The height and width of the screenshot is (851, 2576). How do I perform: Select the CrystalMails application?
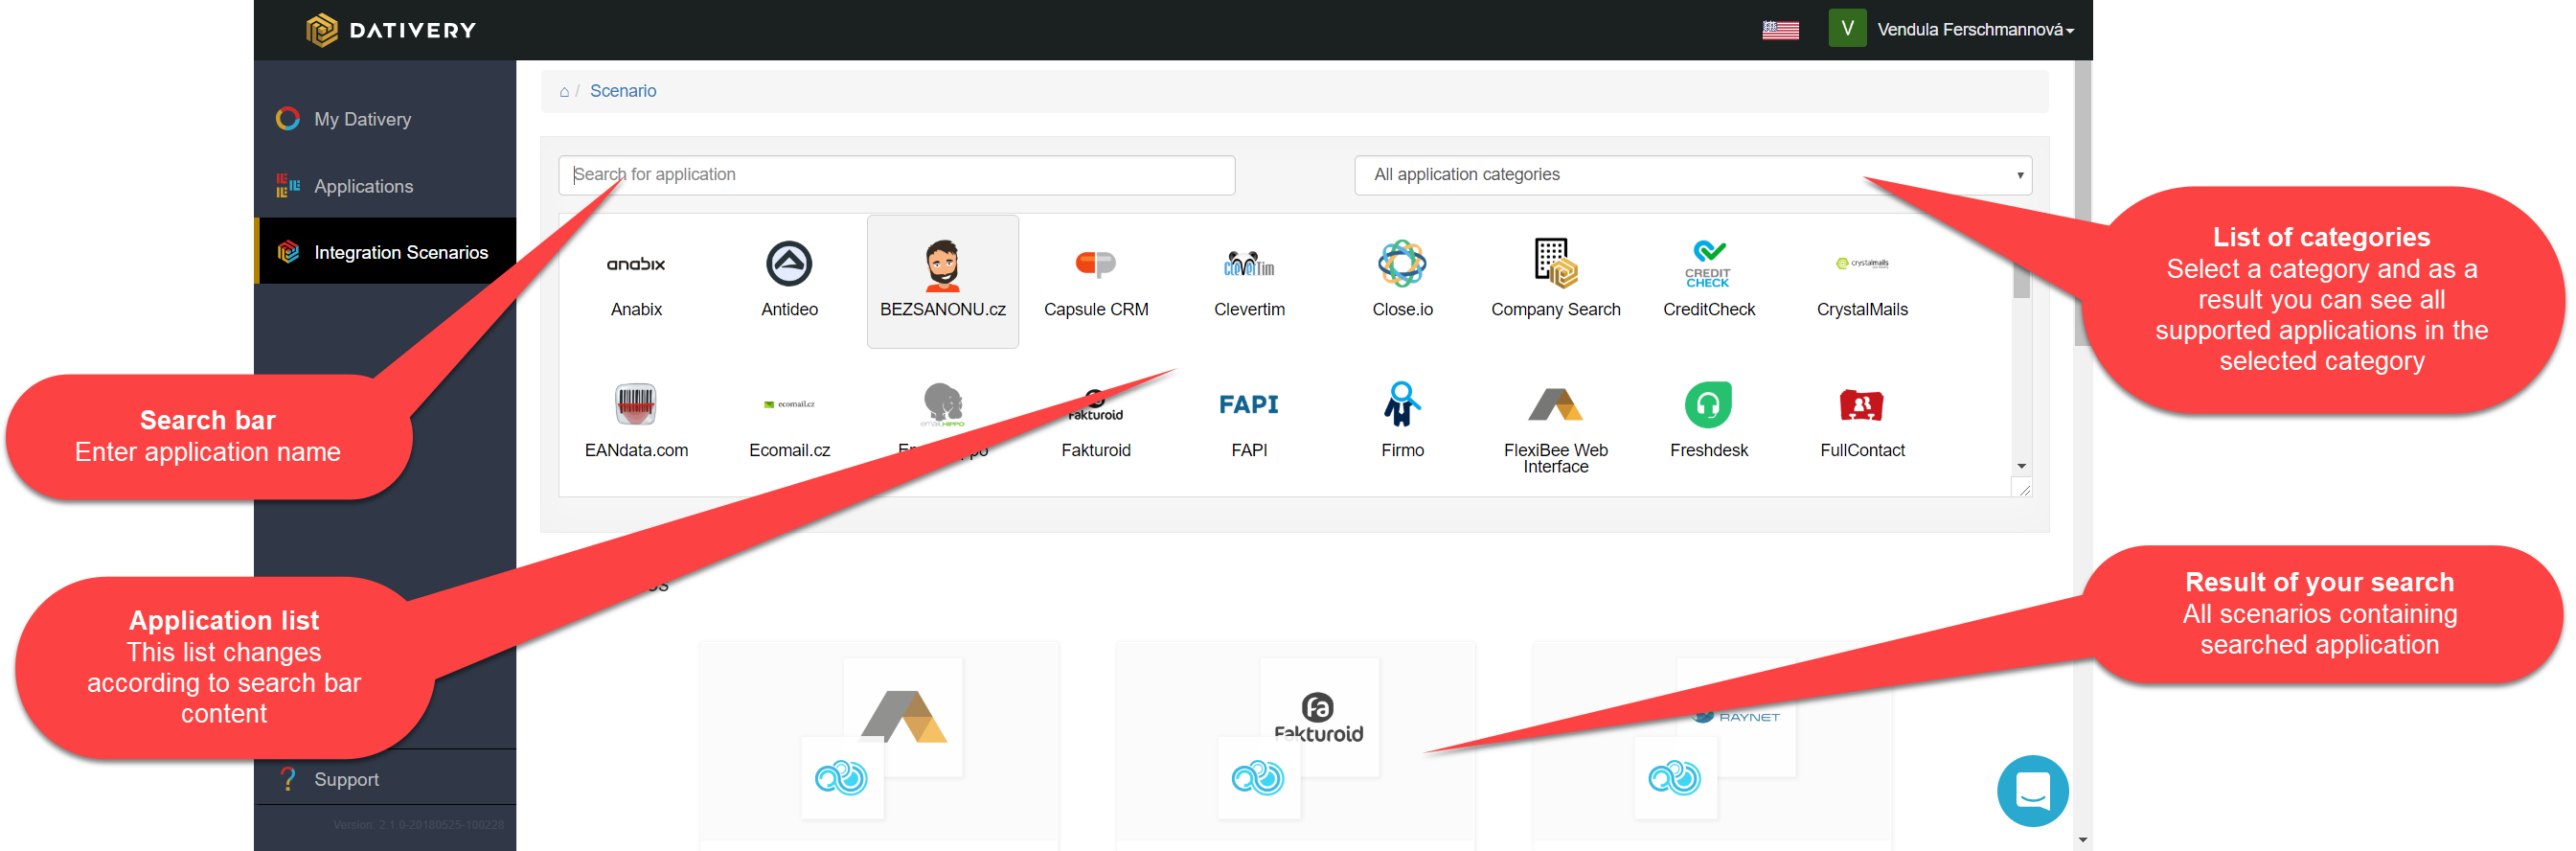coord(1862,282)
